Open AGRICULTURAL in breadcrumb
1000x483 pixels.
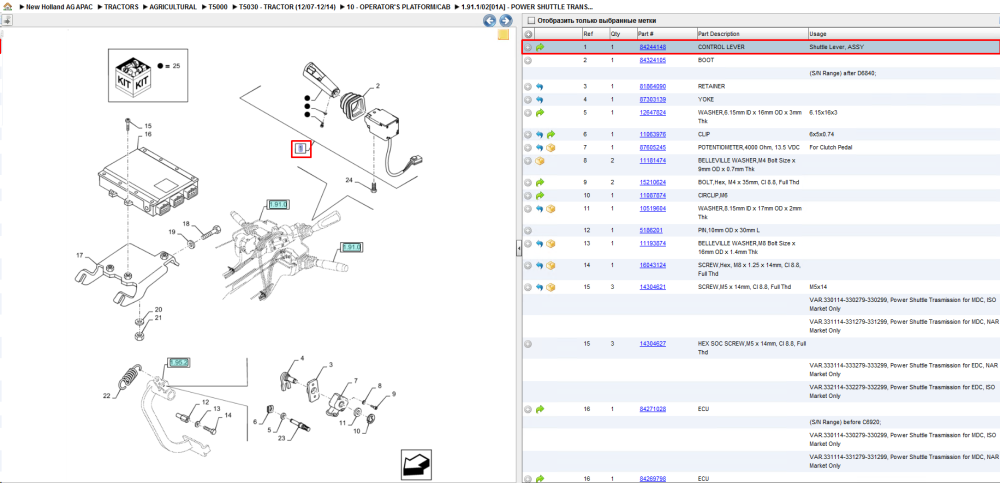(x=173, y=6)
